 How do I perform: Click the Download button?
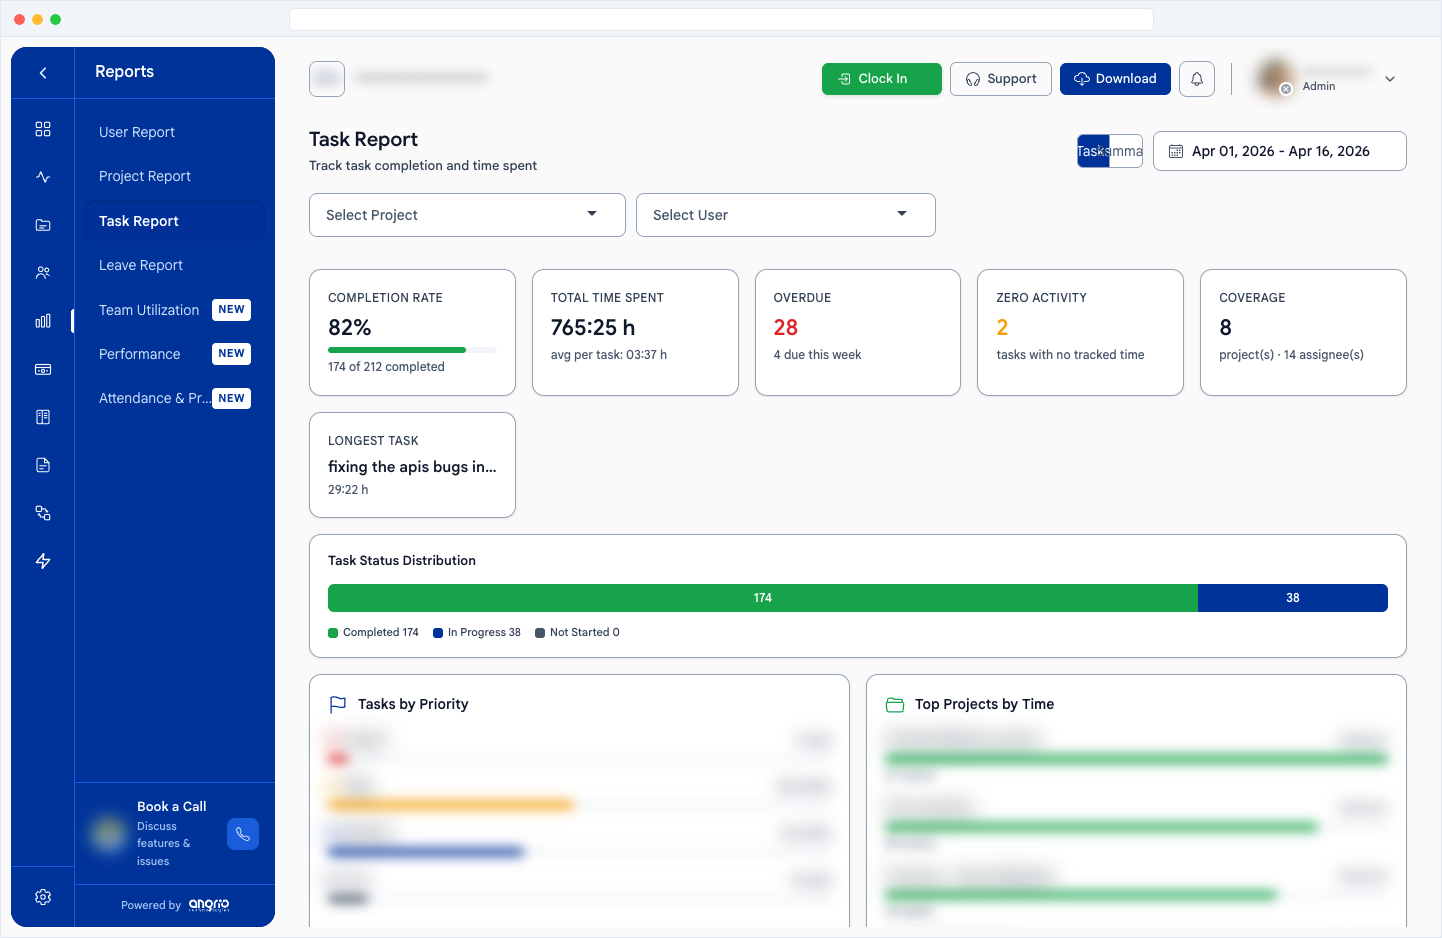click(x=1114, y=78)
